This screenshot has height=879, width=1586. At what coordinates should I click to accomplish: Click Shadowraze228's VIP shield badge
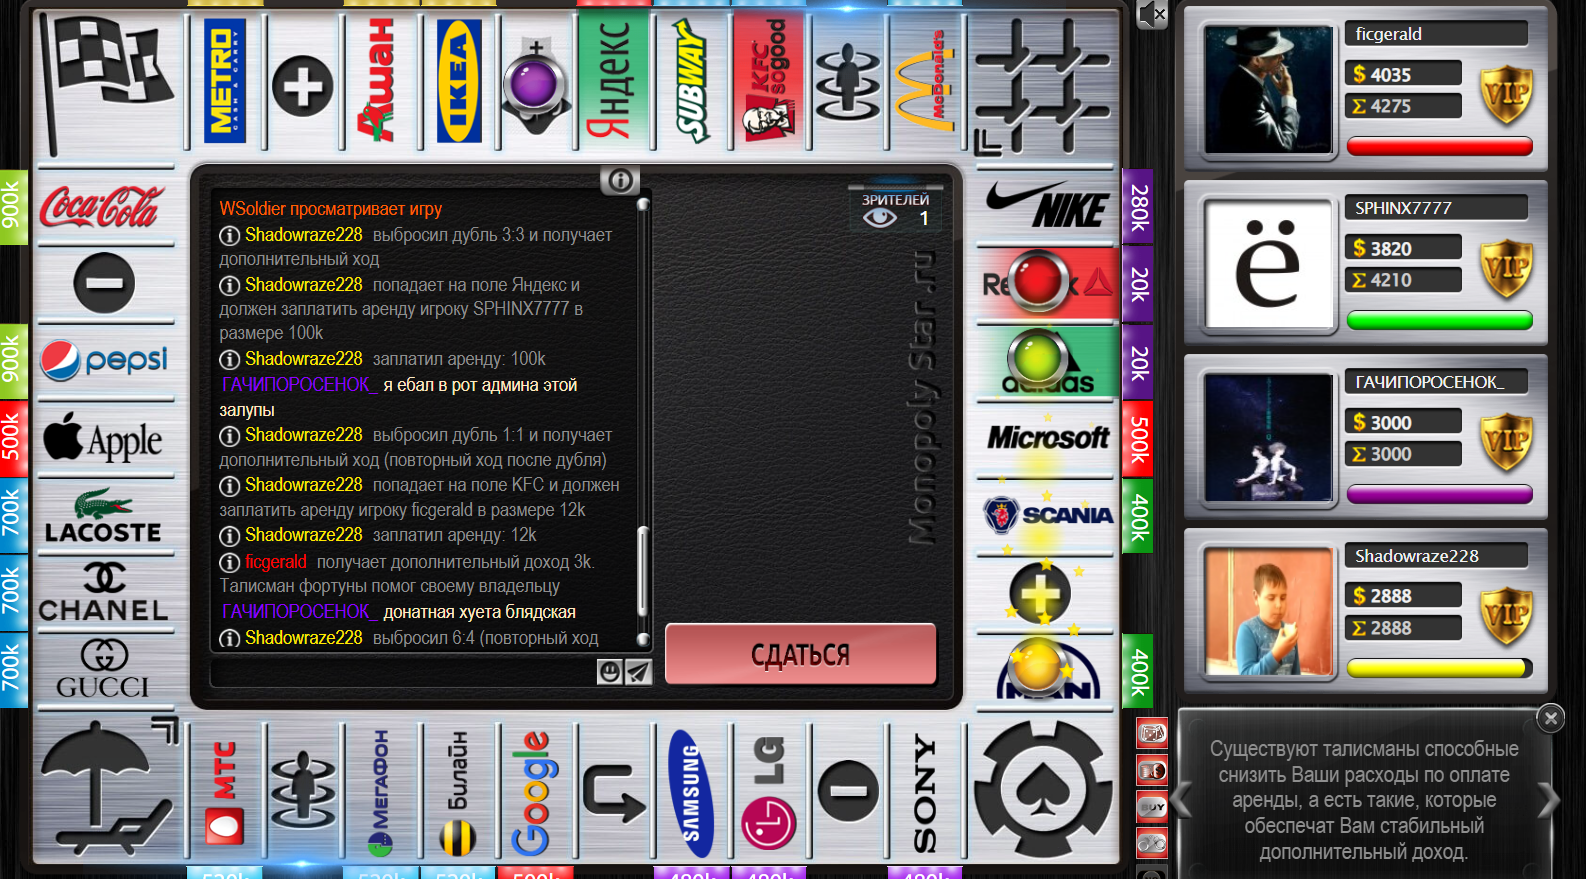pos(1506,616)
